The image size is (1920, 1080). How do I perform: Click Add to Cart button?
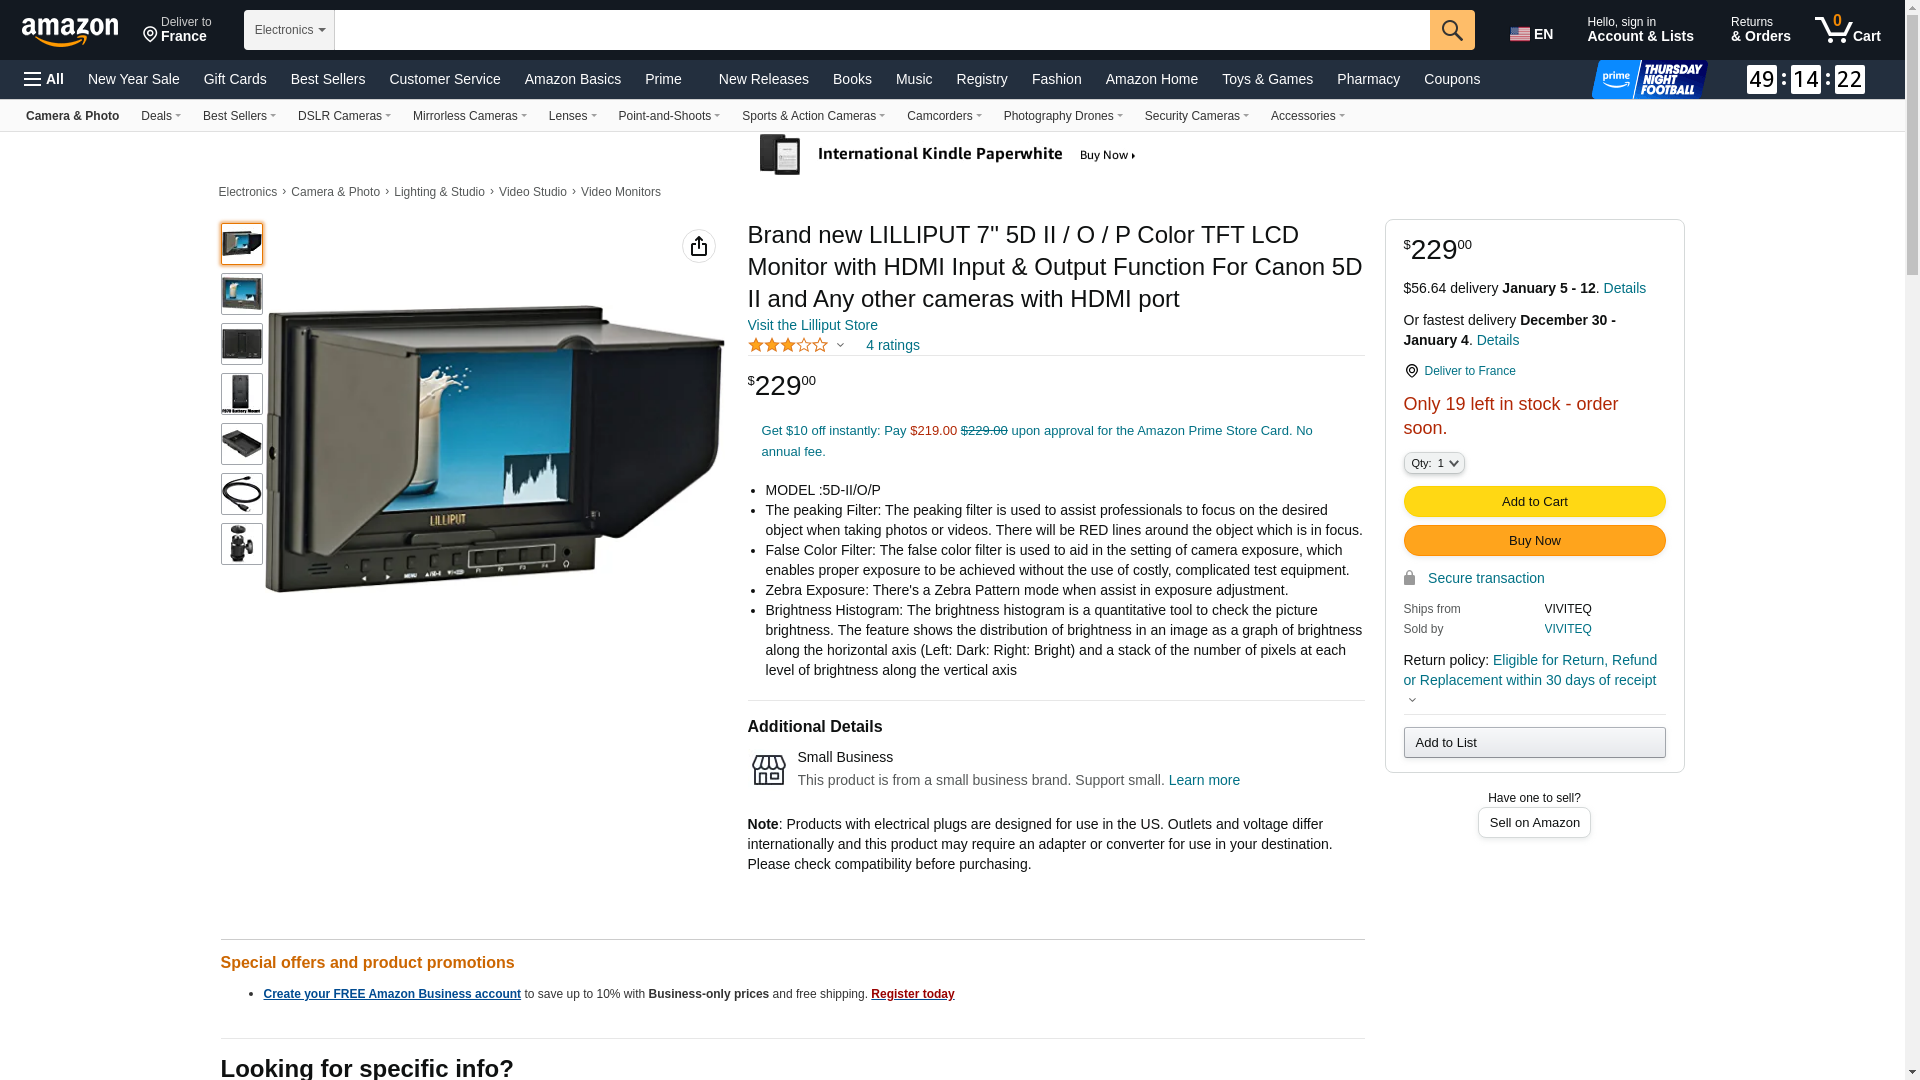pos(1534,502)
